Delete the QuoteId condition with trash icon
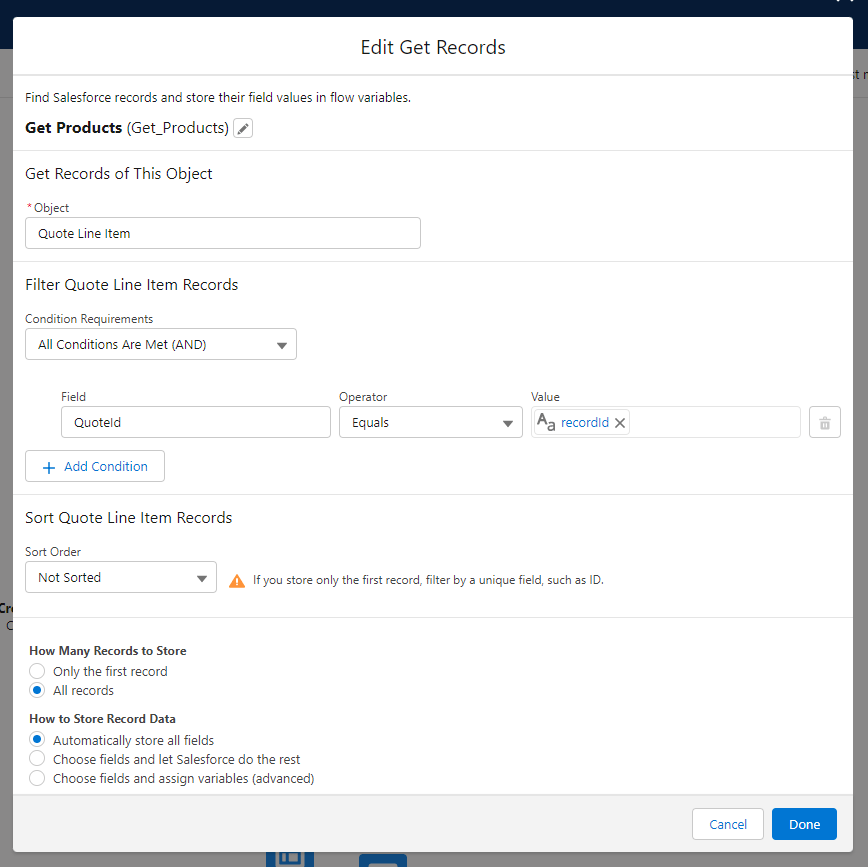The height and width of the screenshot is (867, 868). (x=824, y=423)
